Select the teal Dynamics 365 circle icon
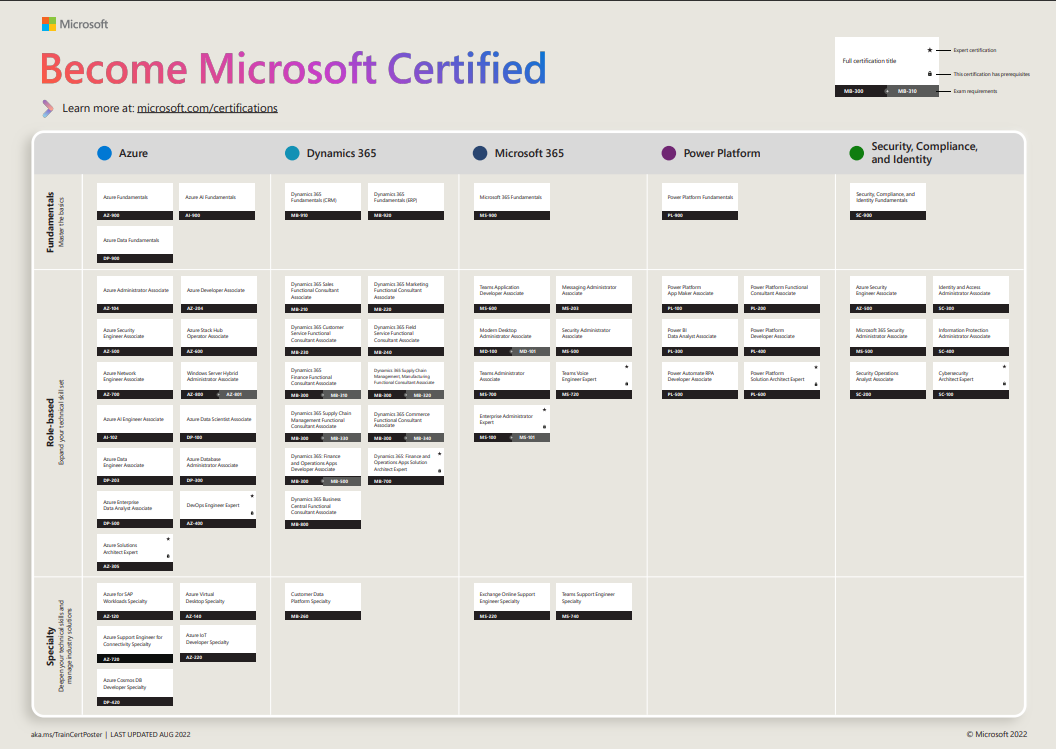 click(x=290, y=153)
